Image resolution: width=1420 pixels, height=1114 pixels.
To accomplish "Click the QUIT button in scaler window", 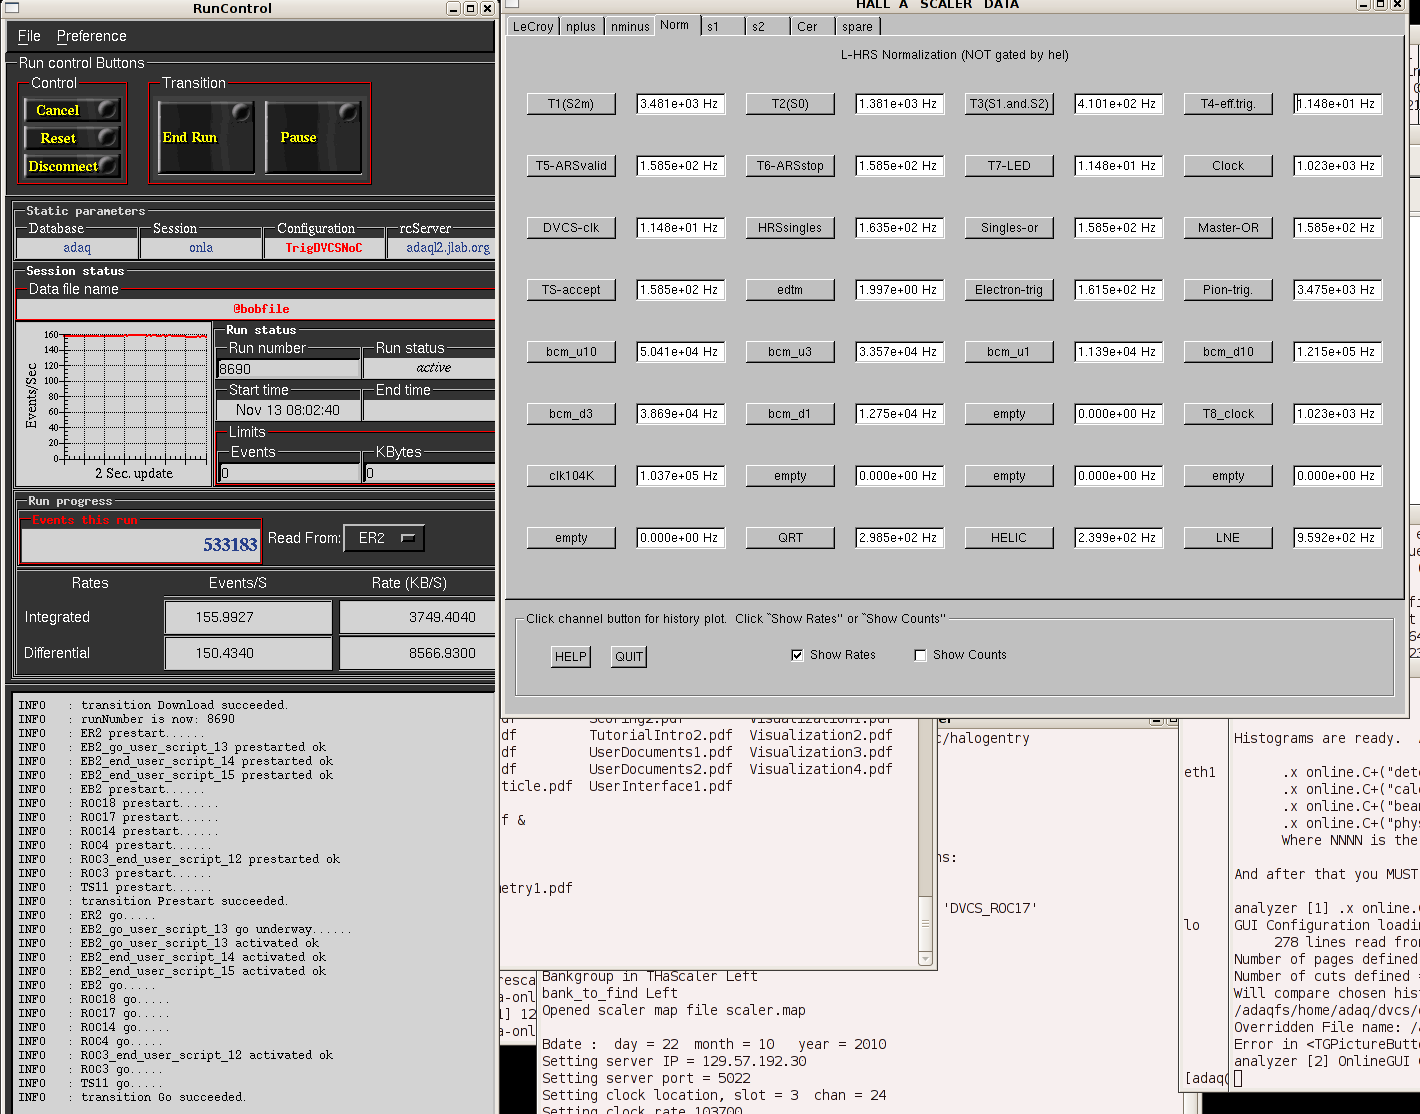I will click(629, 656).
